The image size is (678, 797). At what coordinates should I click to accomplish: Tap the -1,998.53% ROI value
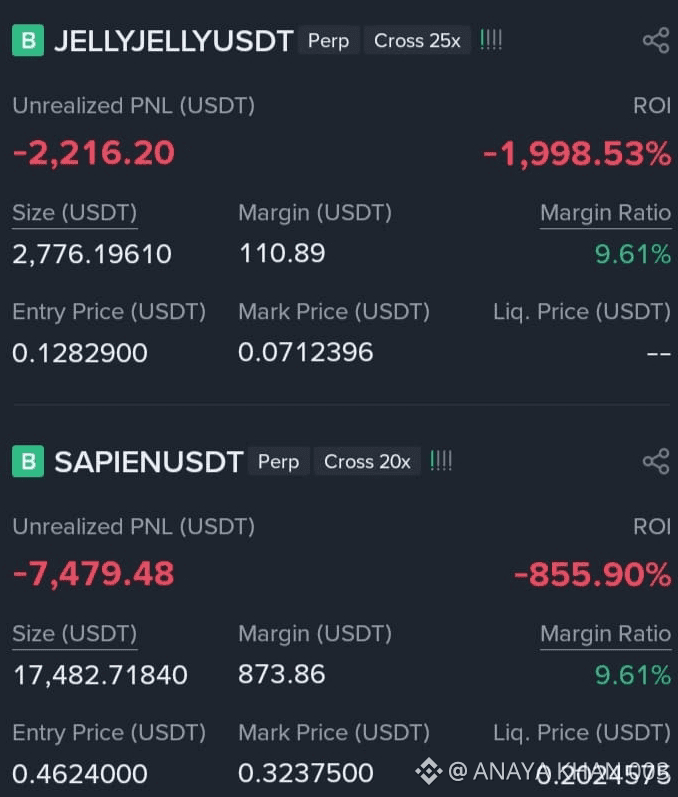pos(577,154)
